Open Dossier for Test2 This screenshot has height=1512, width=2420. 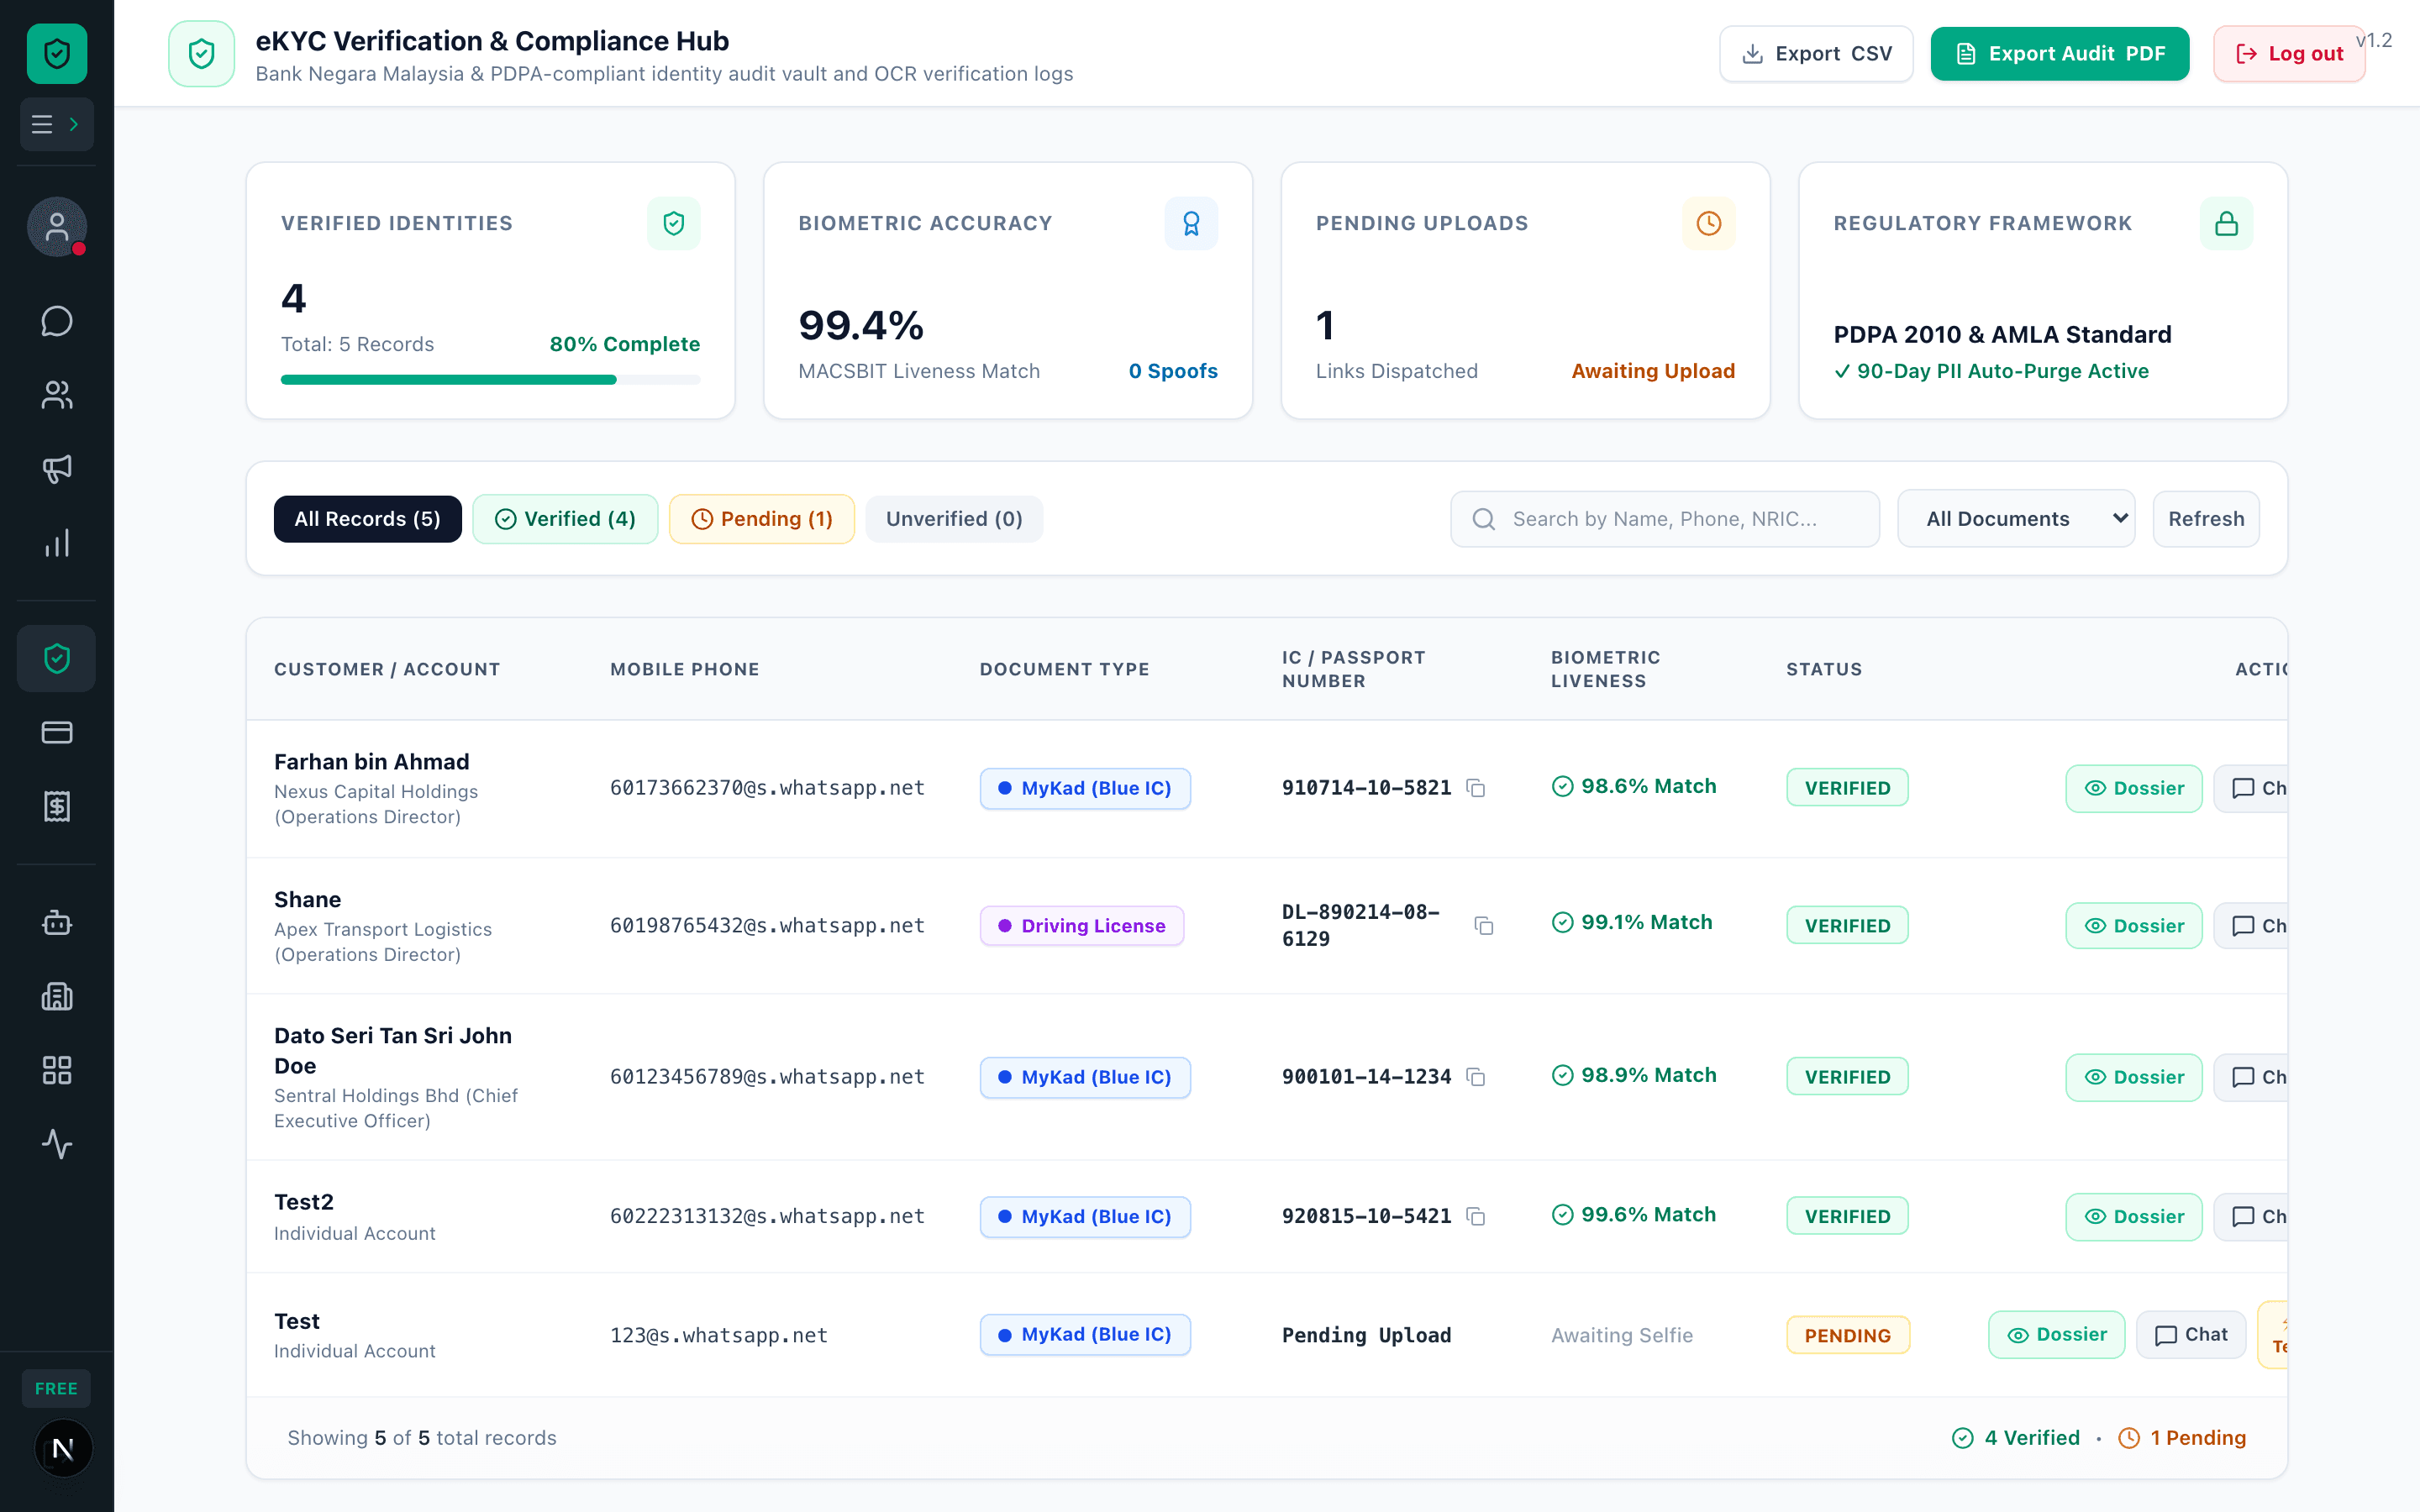(2134, 1217)
